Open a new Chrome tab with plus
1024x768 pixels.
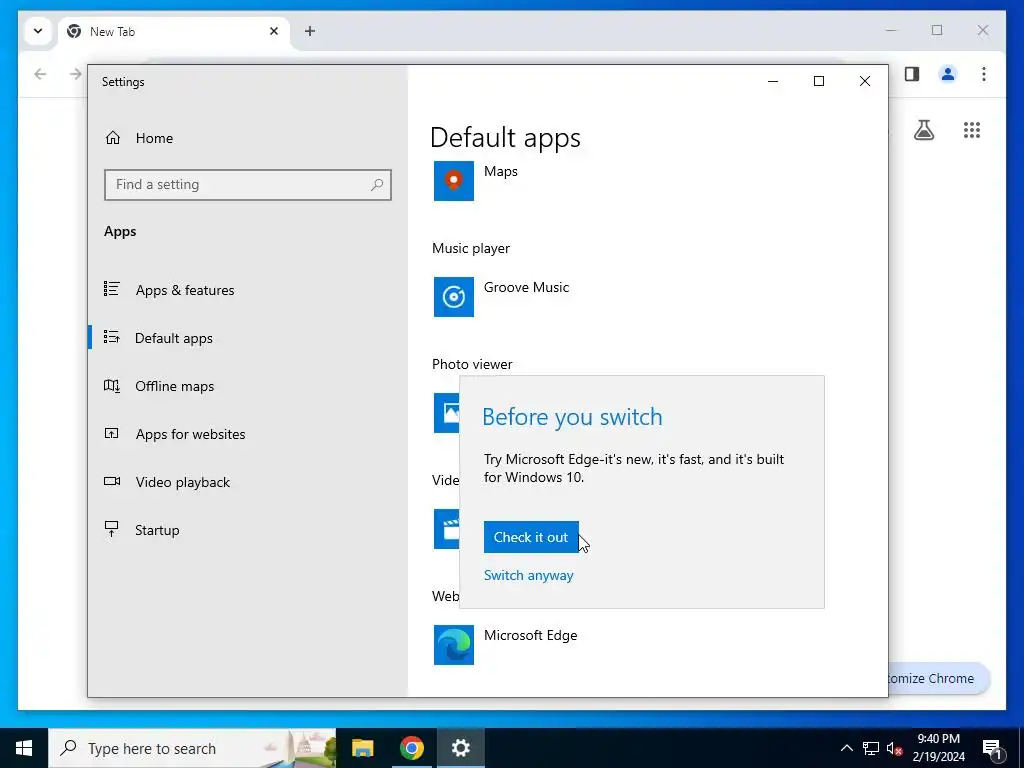tap(310, 31)
